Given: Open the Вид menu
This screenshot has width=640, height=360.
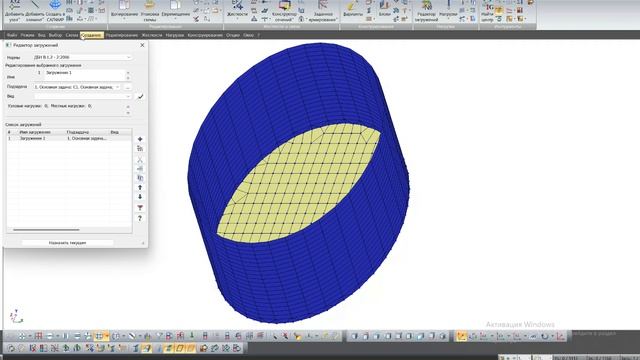Looking at the screenshot, I should (x=42, y=35).
